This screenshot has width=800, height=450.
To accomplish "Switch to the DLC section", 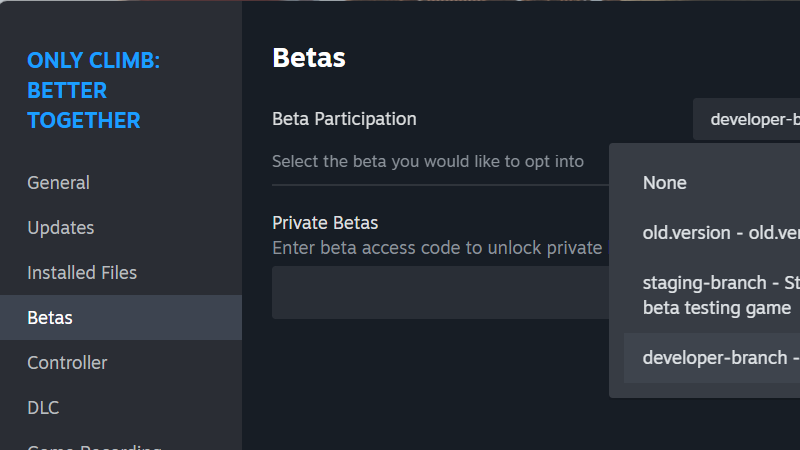I will 43,408.
